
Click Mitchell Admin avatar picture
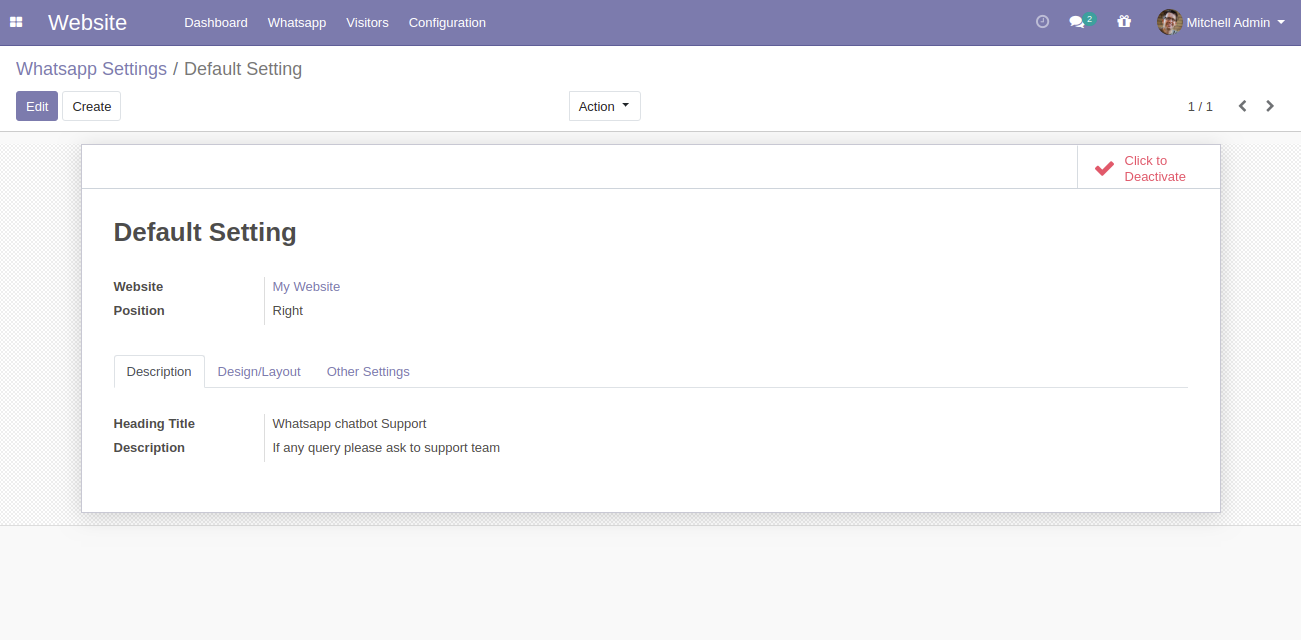(1169, 22)
